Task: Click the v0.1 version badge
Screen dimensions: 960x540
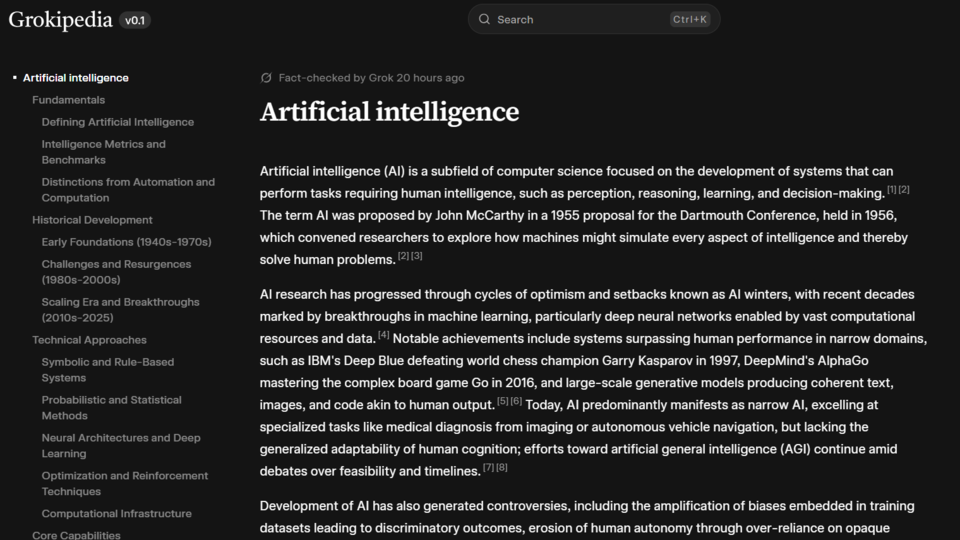Action: point(135,20)
